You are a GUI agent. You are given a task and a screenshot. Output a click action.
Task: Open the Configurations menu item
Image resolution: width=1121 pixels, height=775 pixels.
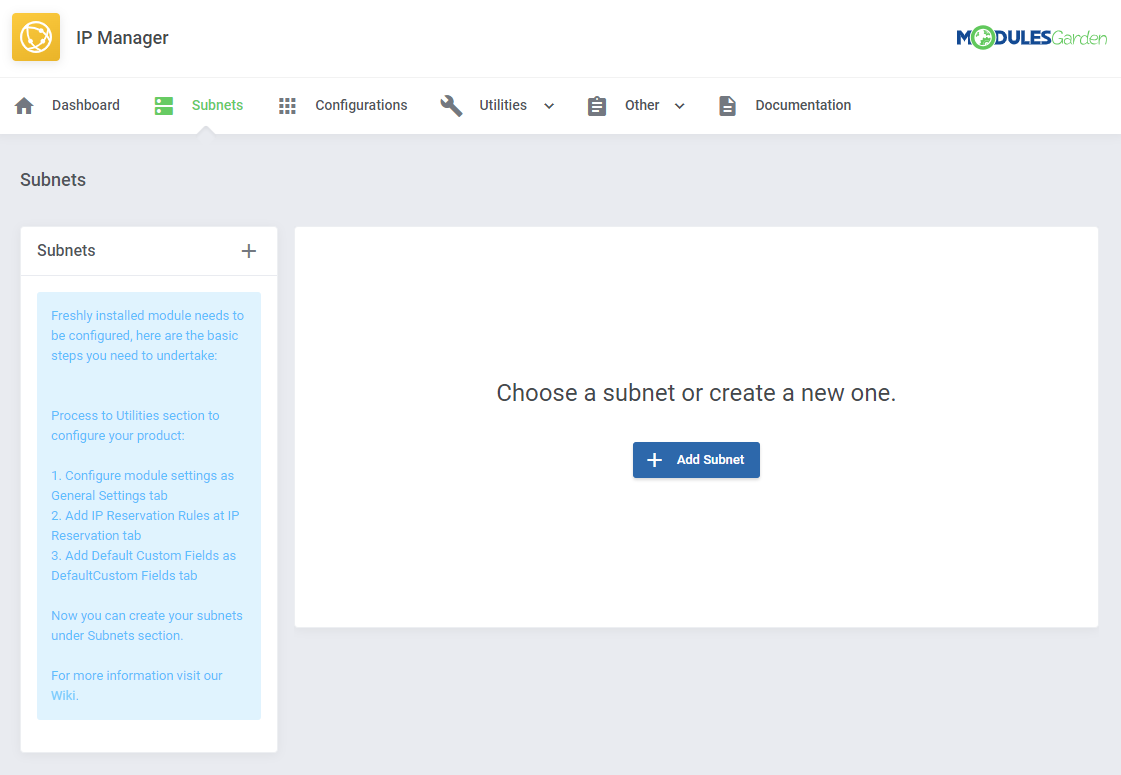click(361, 105)
